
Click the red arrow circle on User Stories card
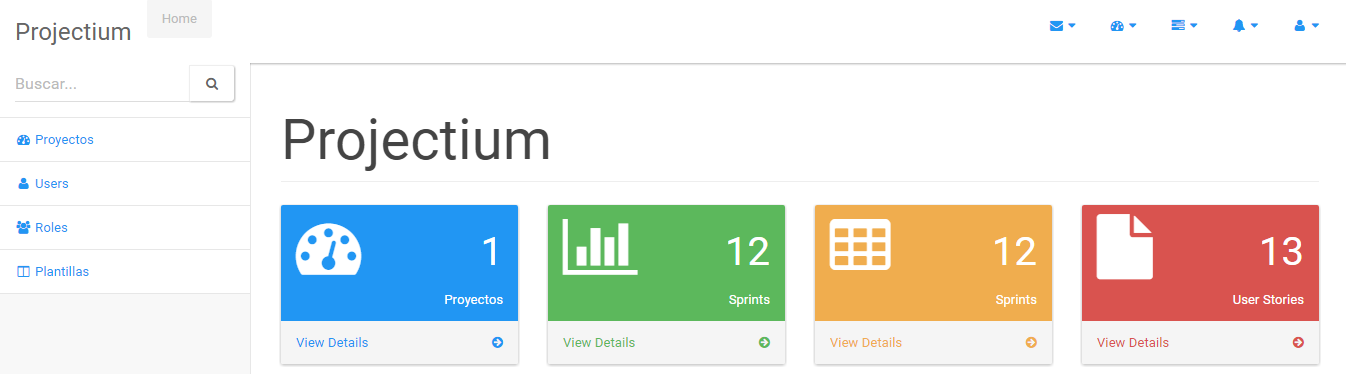point(1298,343)
